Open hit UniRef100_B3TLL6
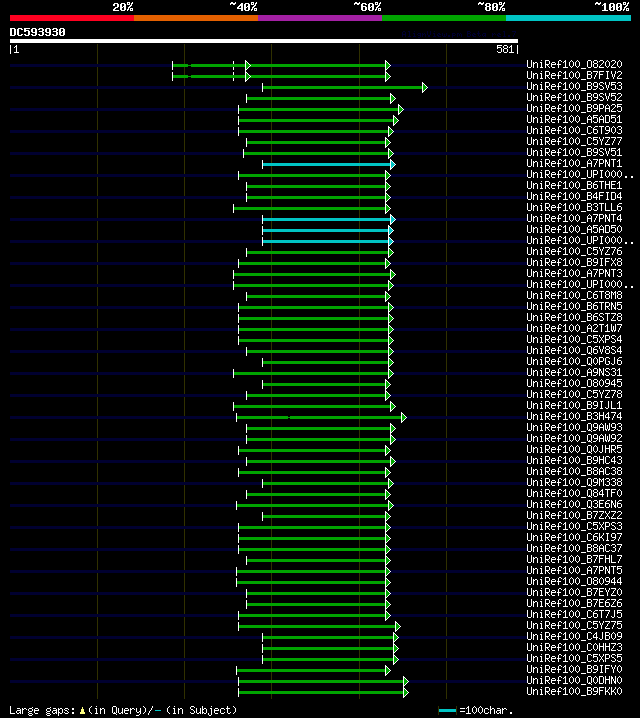Image resolution: width=640 pixels, height=718 pixels. [x=574, y=207]
